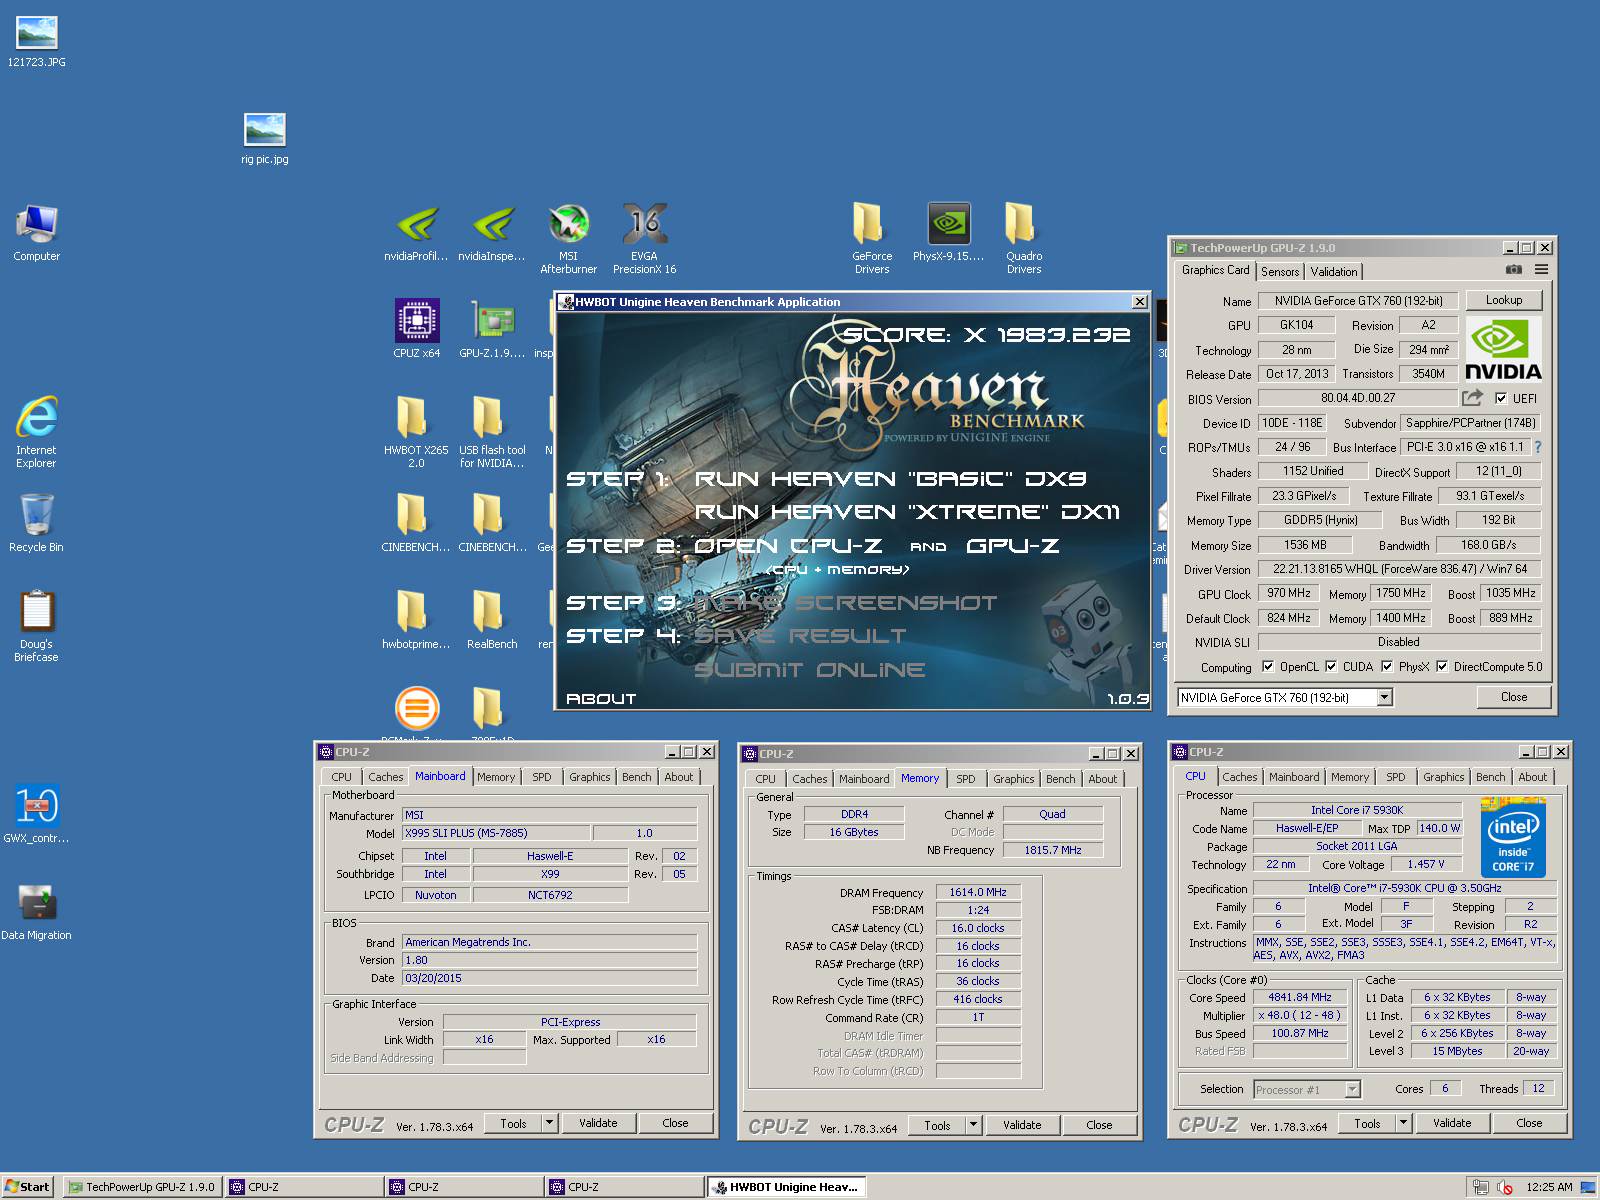
Task: Open the Computer desktop icon
Action: click(37, 234)
